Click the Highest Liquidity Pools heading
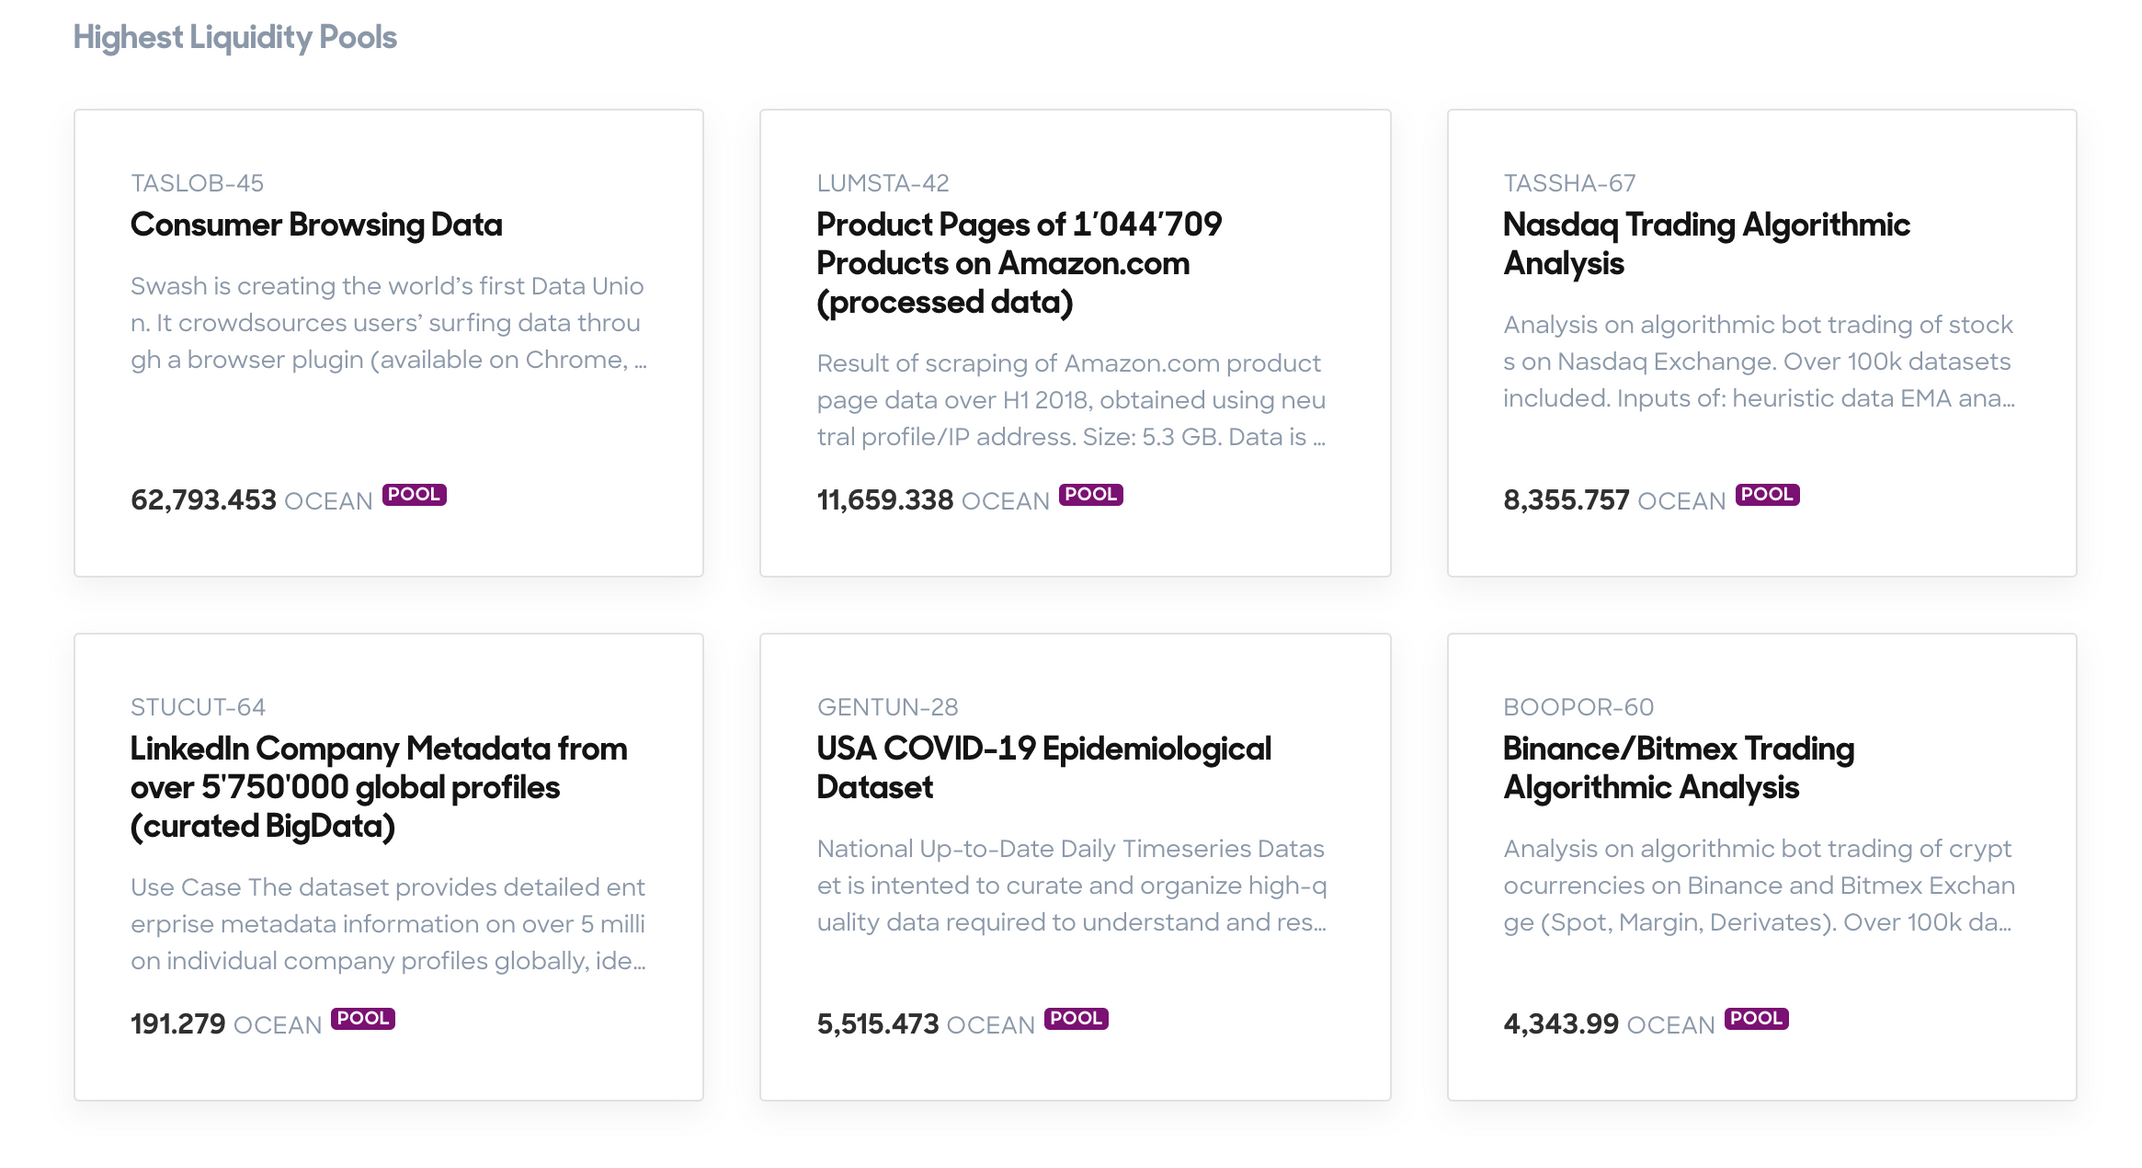 coord(235,37)
